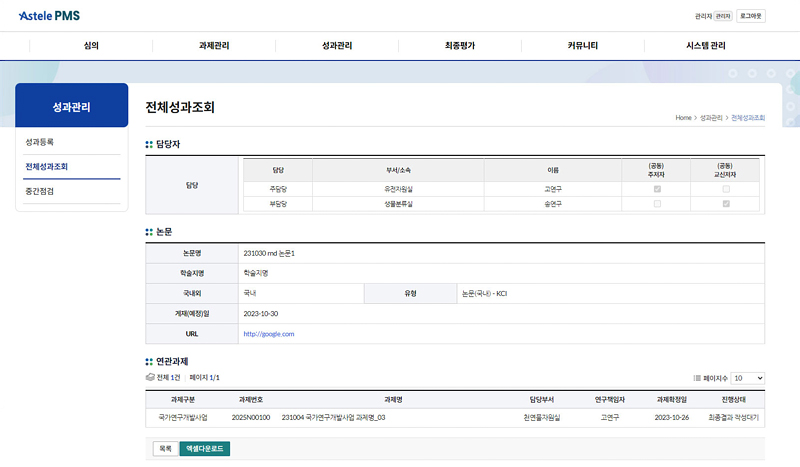Check 교신저자 box in 주담당 row

click(726, 189)
